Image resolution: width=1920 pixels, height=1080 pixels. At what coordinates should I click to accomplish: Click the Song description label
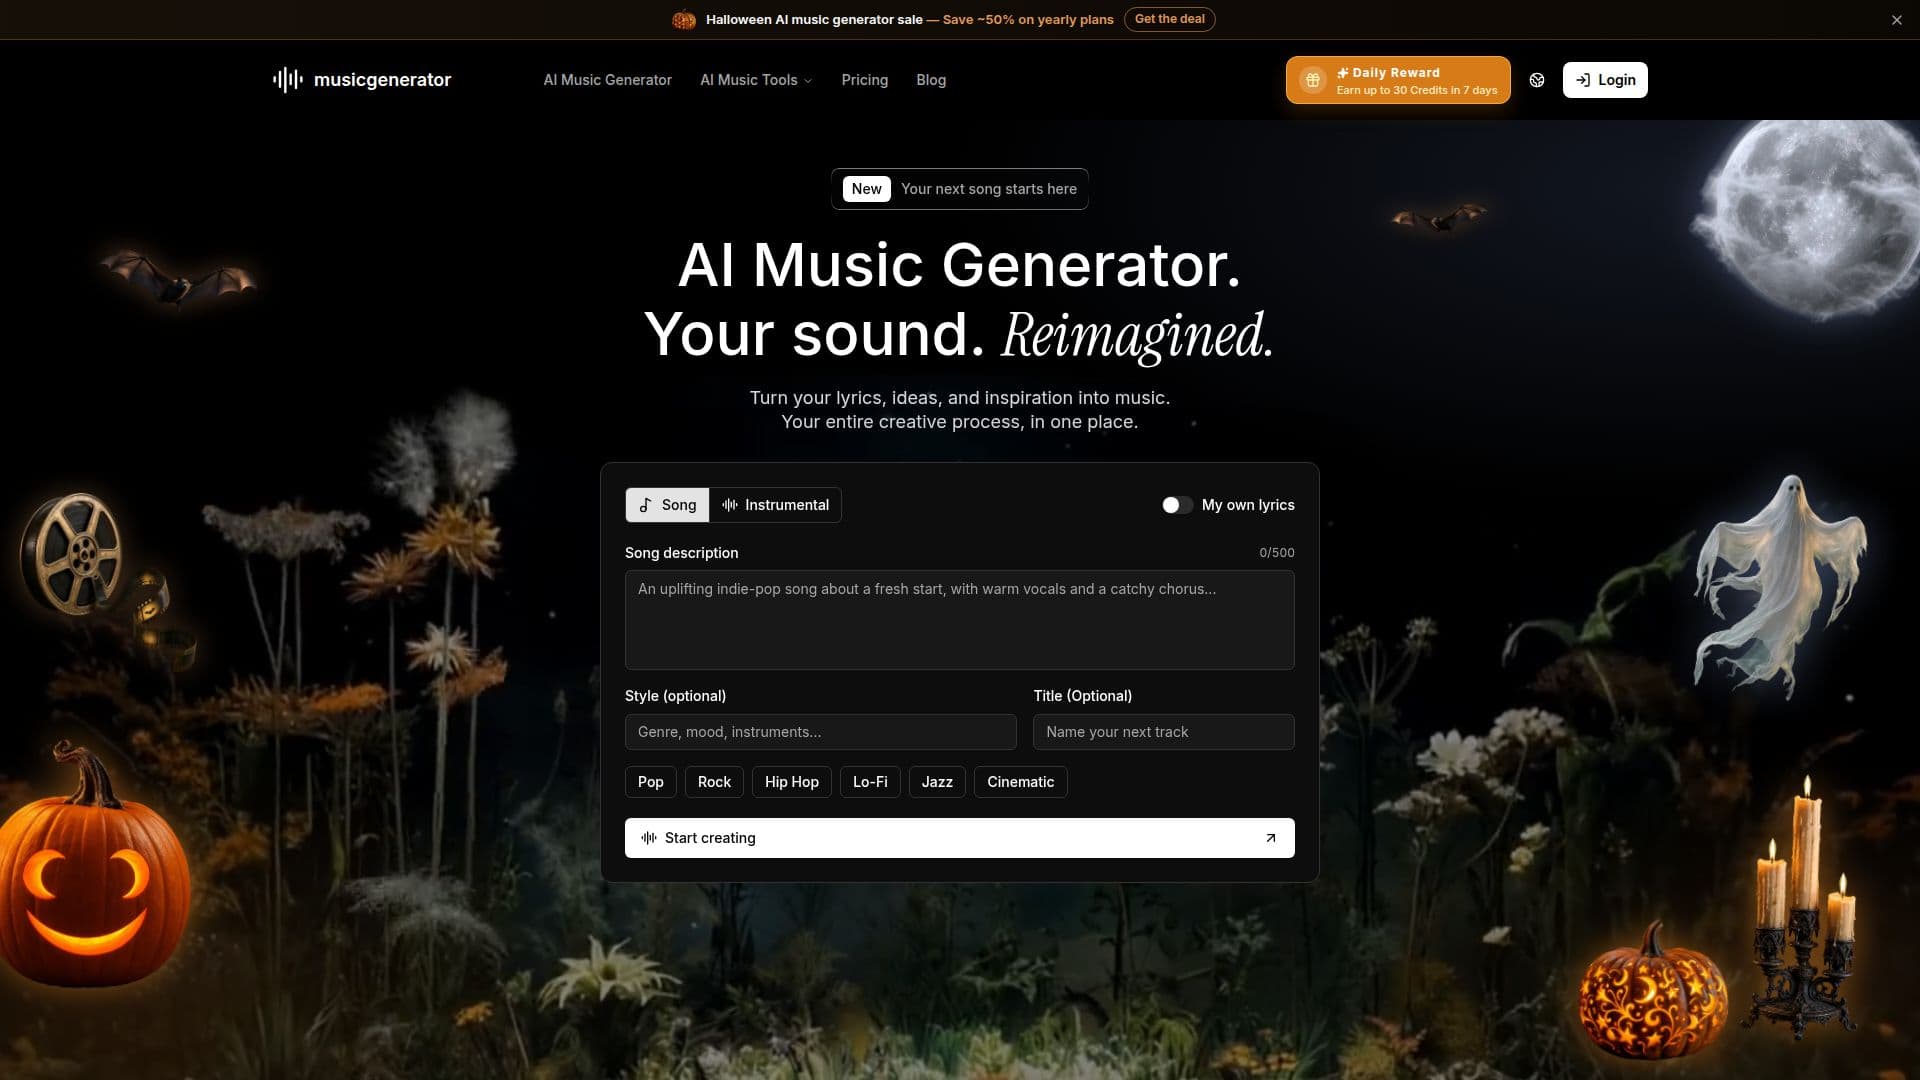click(x=681, y=553)
